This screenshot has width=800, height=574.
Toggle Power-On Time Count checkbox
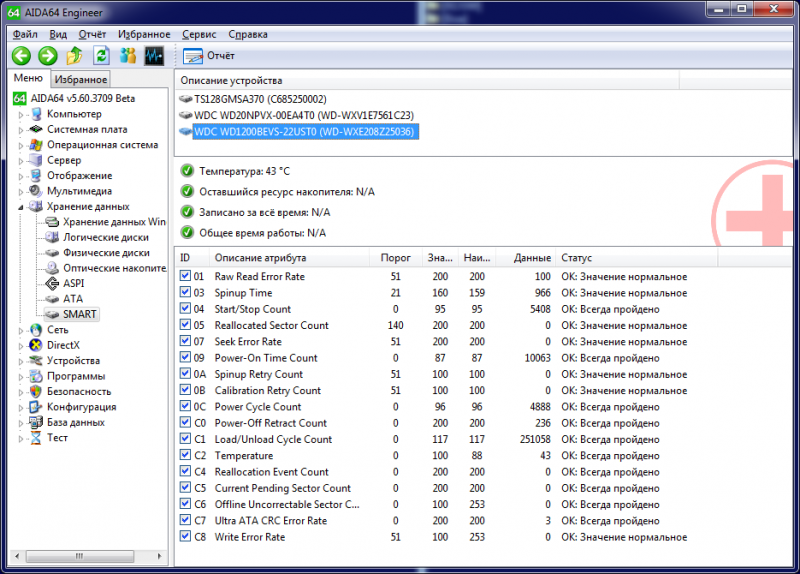click(x=185, y=358)
